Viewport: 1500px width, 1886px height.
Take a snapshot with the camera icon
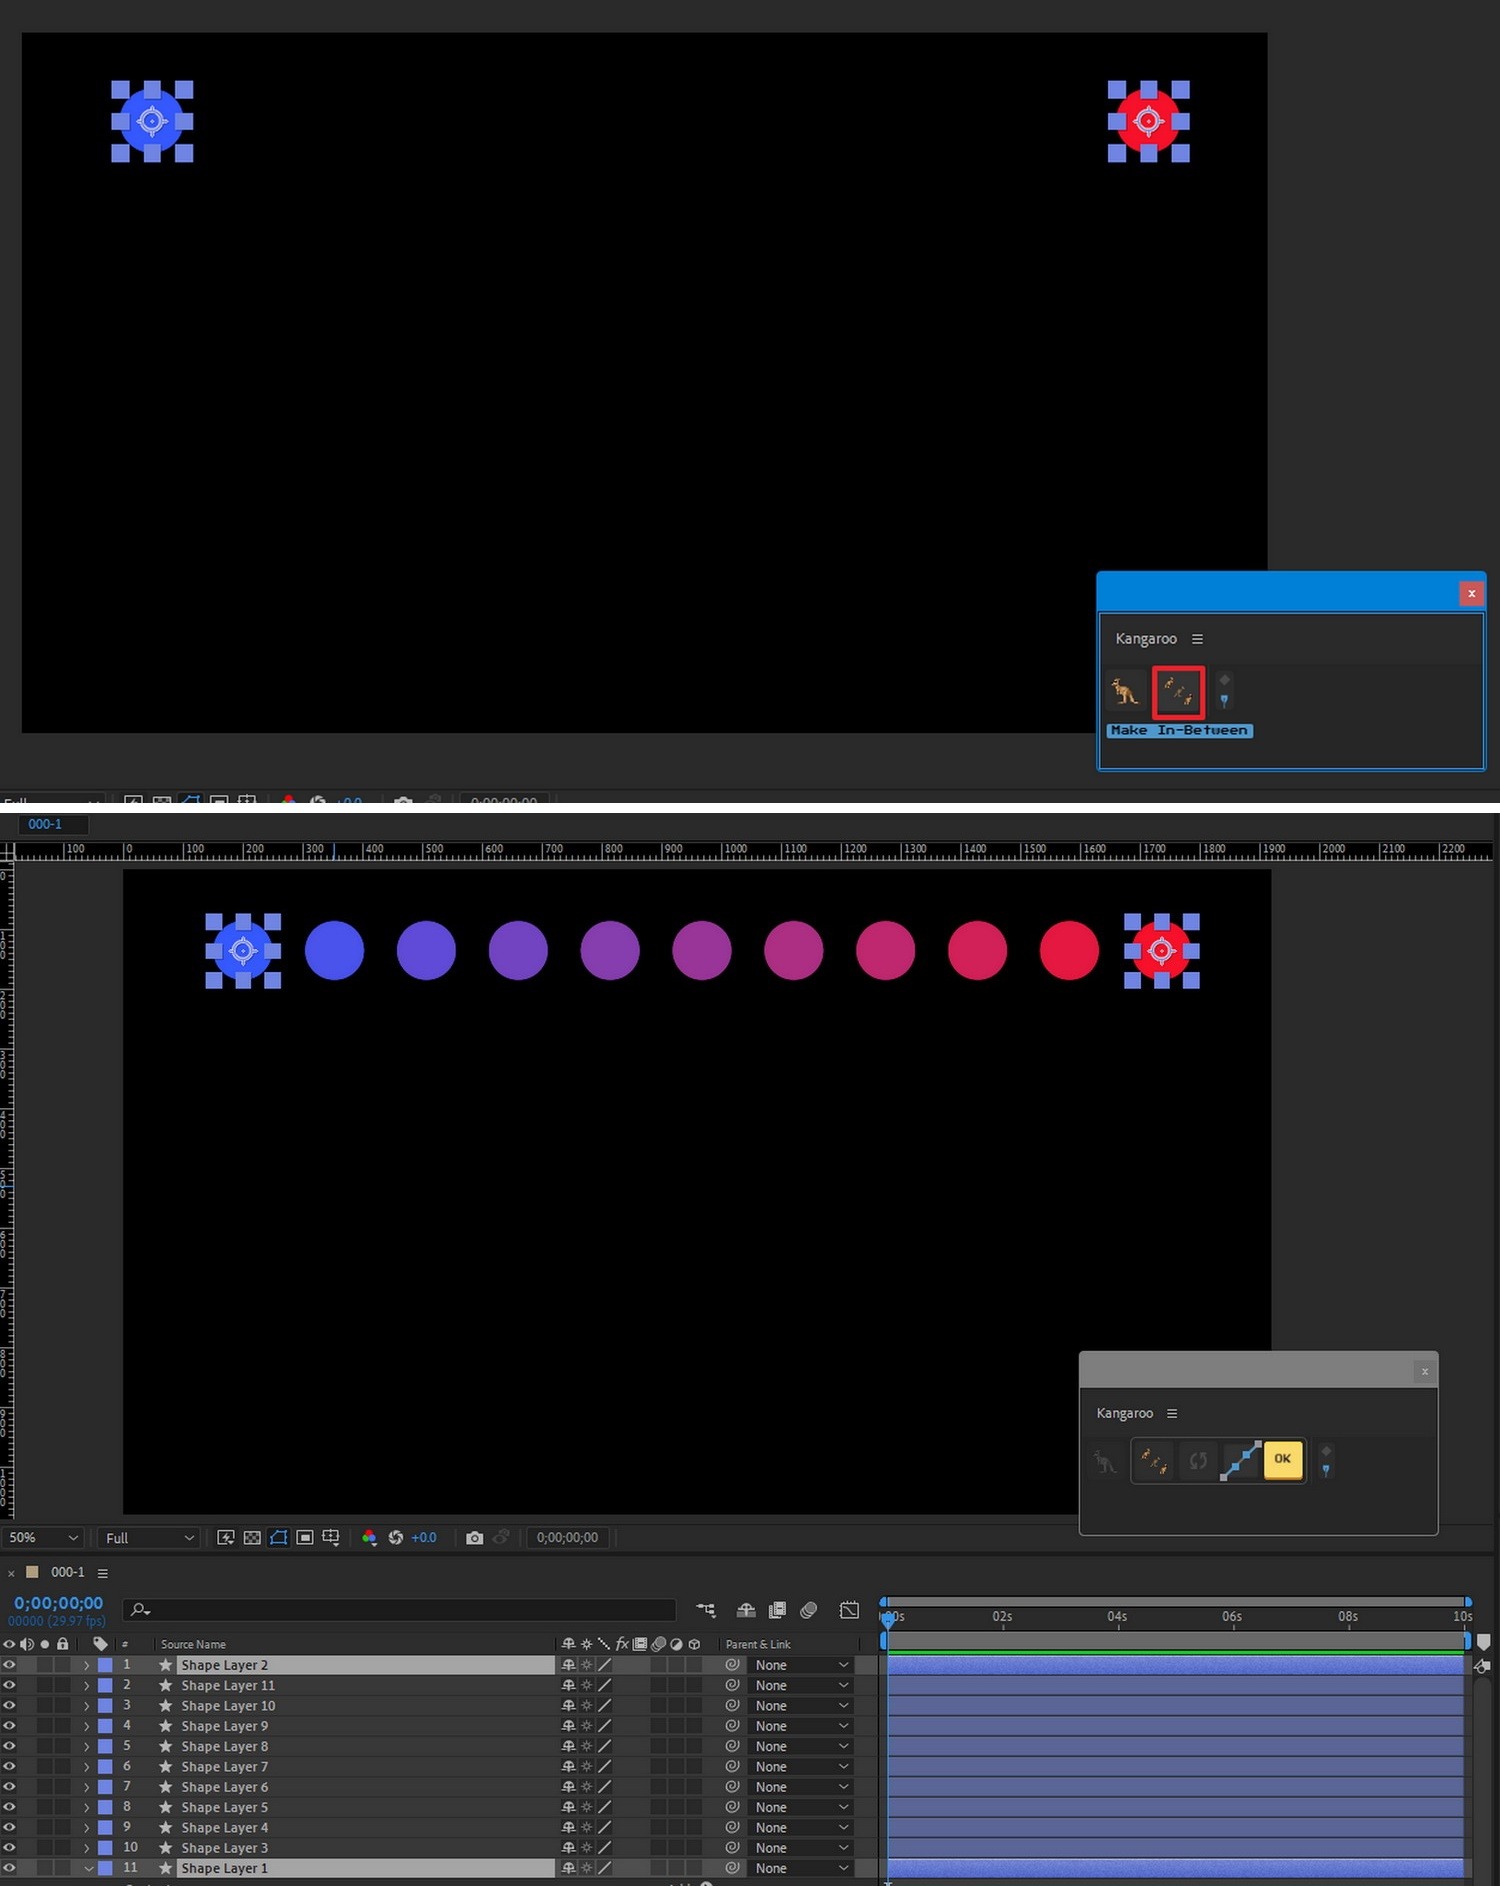[x=474, y=1537]
